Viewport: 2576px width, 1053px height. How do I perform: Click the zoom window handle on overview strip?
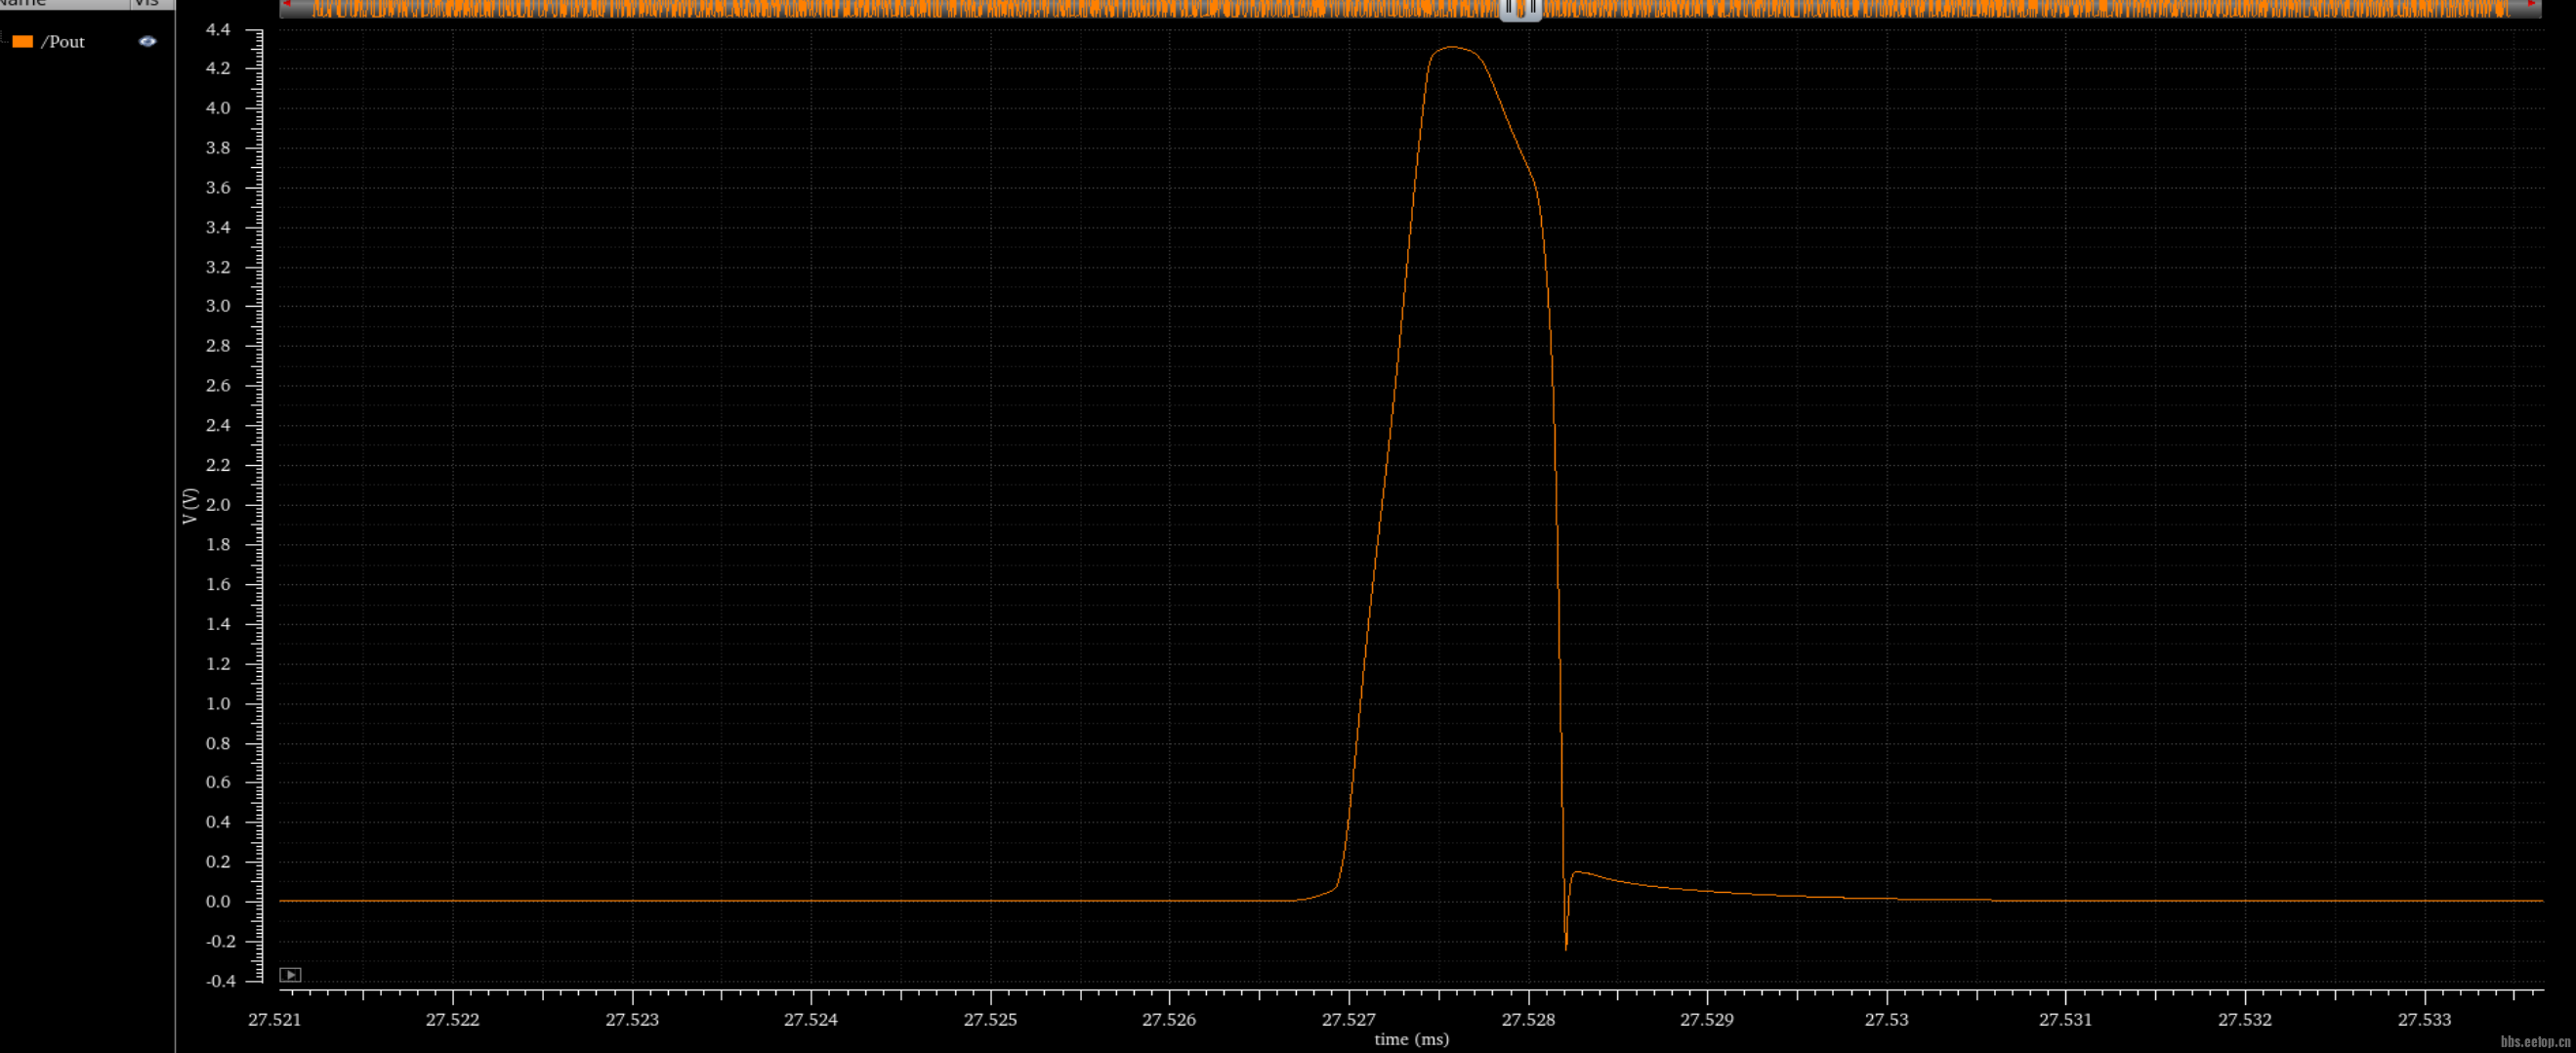pyautogui.click(x=1520, y=9)
